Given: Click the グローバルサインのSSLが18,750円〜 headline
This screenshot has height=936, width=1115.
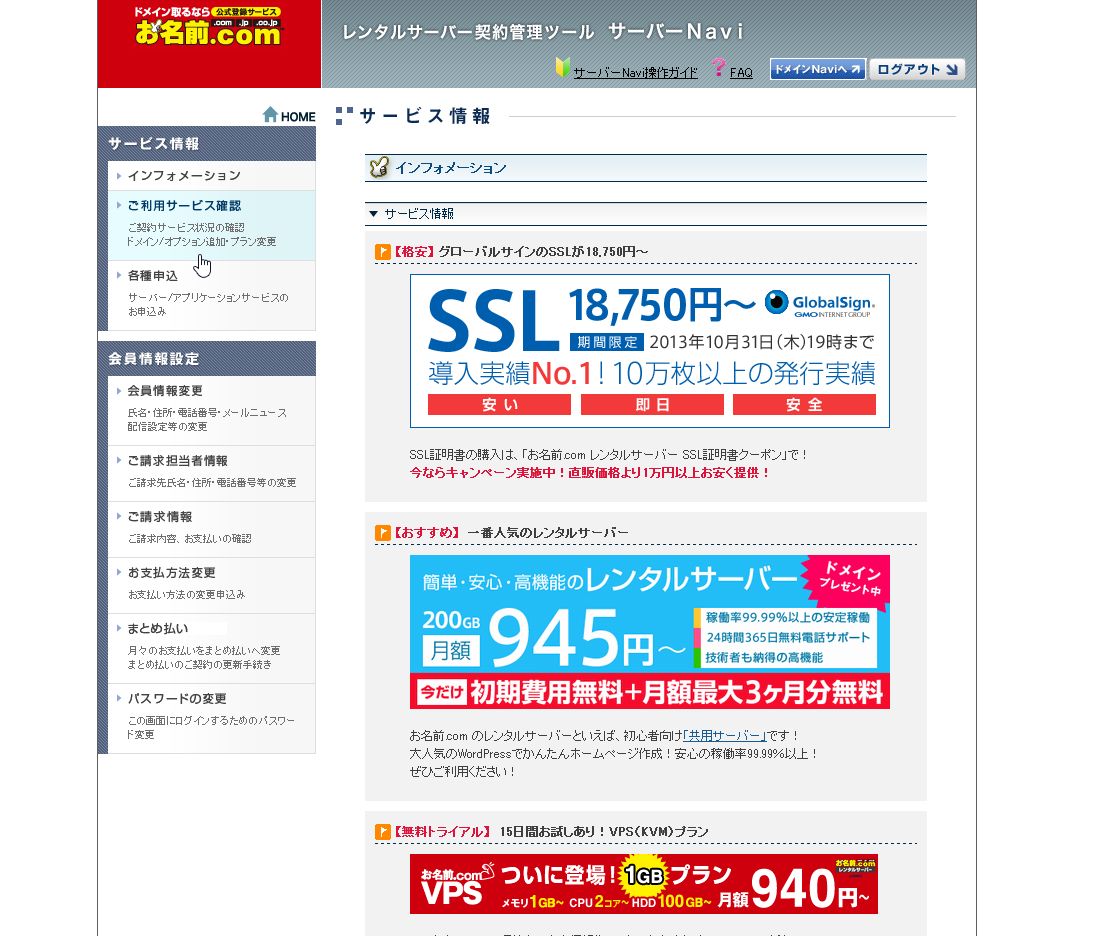Looking at the screenshot, I should [x=543, y=252].
